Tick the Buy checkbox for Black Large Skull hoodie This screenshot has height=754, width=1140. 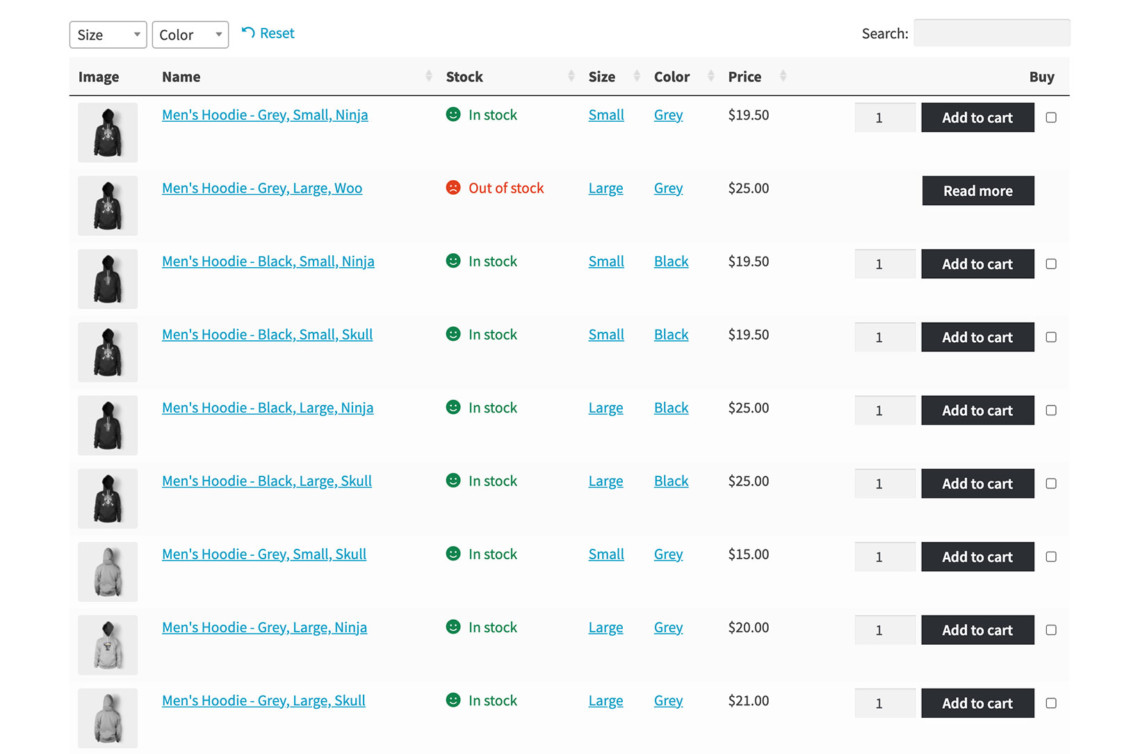1051,483
